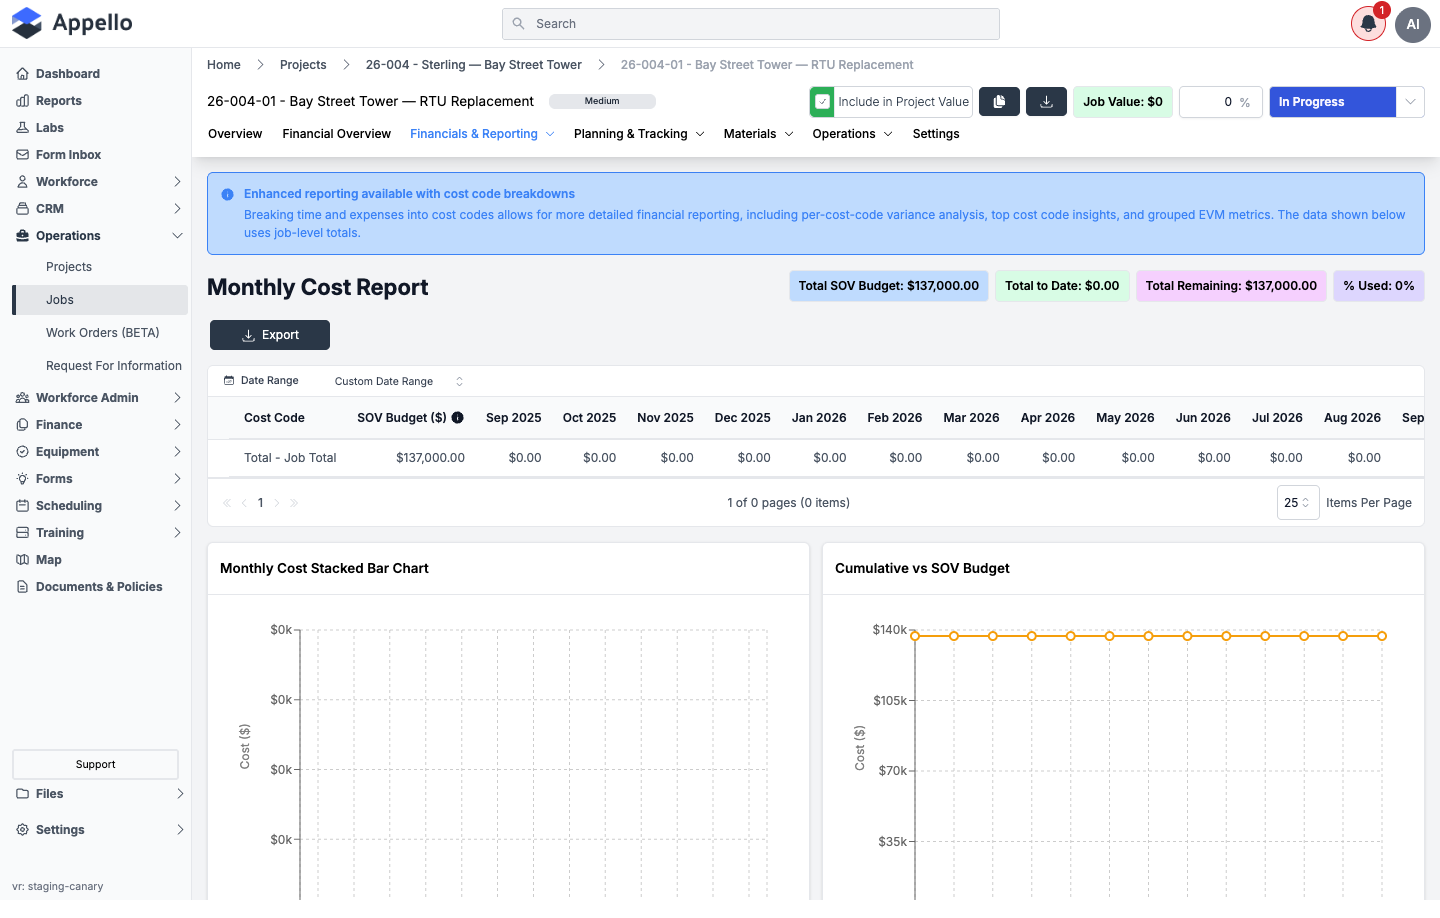Viewport: 1440px width, 918px height.
Task: Click the download icon button beside Job Value
Action: click(1047, 102)
